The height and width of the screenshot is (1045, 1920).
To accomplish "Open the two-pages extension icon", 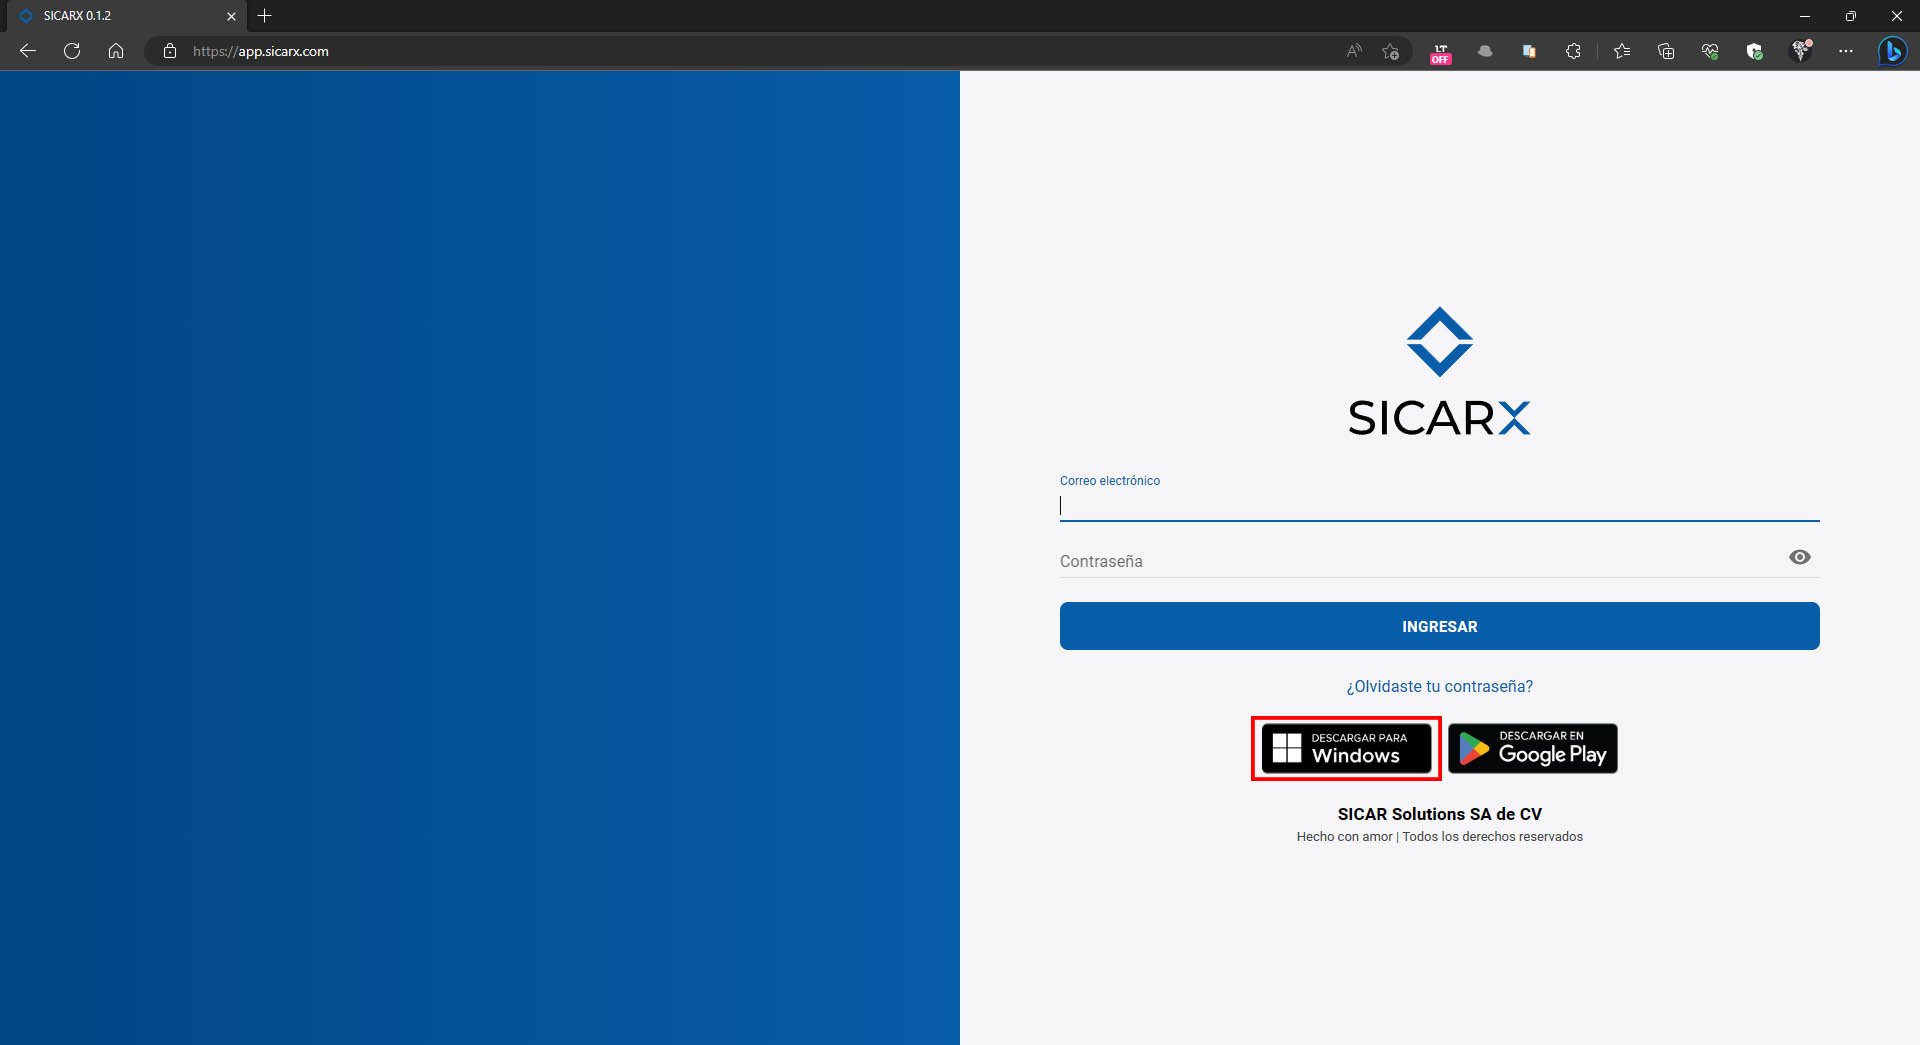I will [x=1529, y=51].
